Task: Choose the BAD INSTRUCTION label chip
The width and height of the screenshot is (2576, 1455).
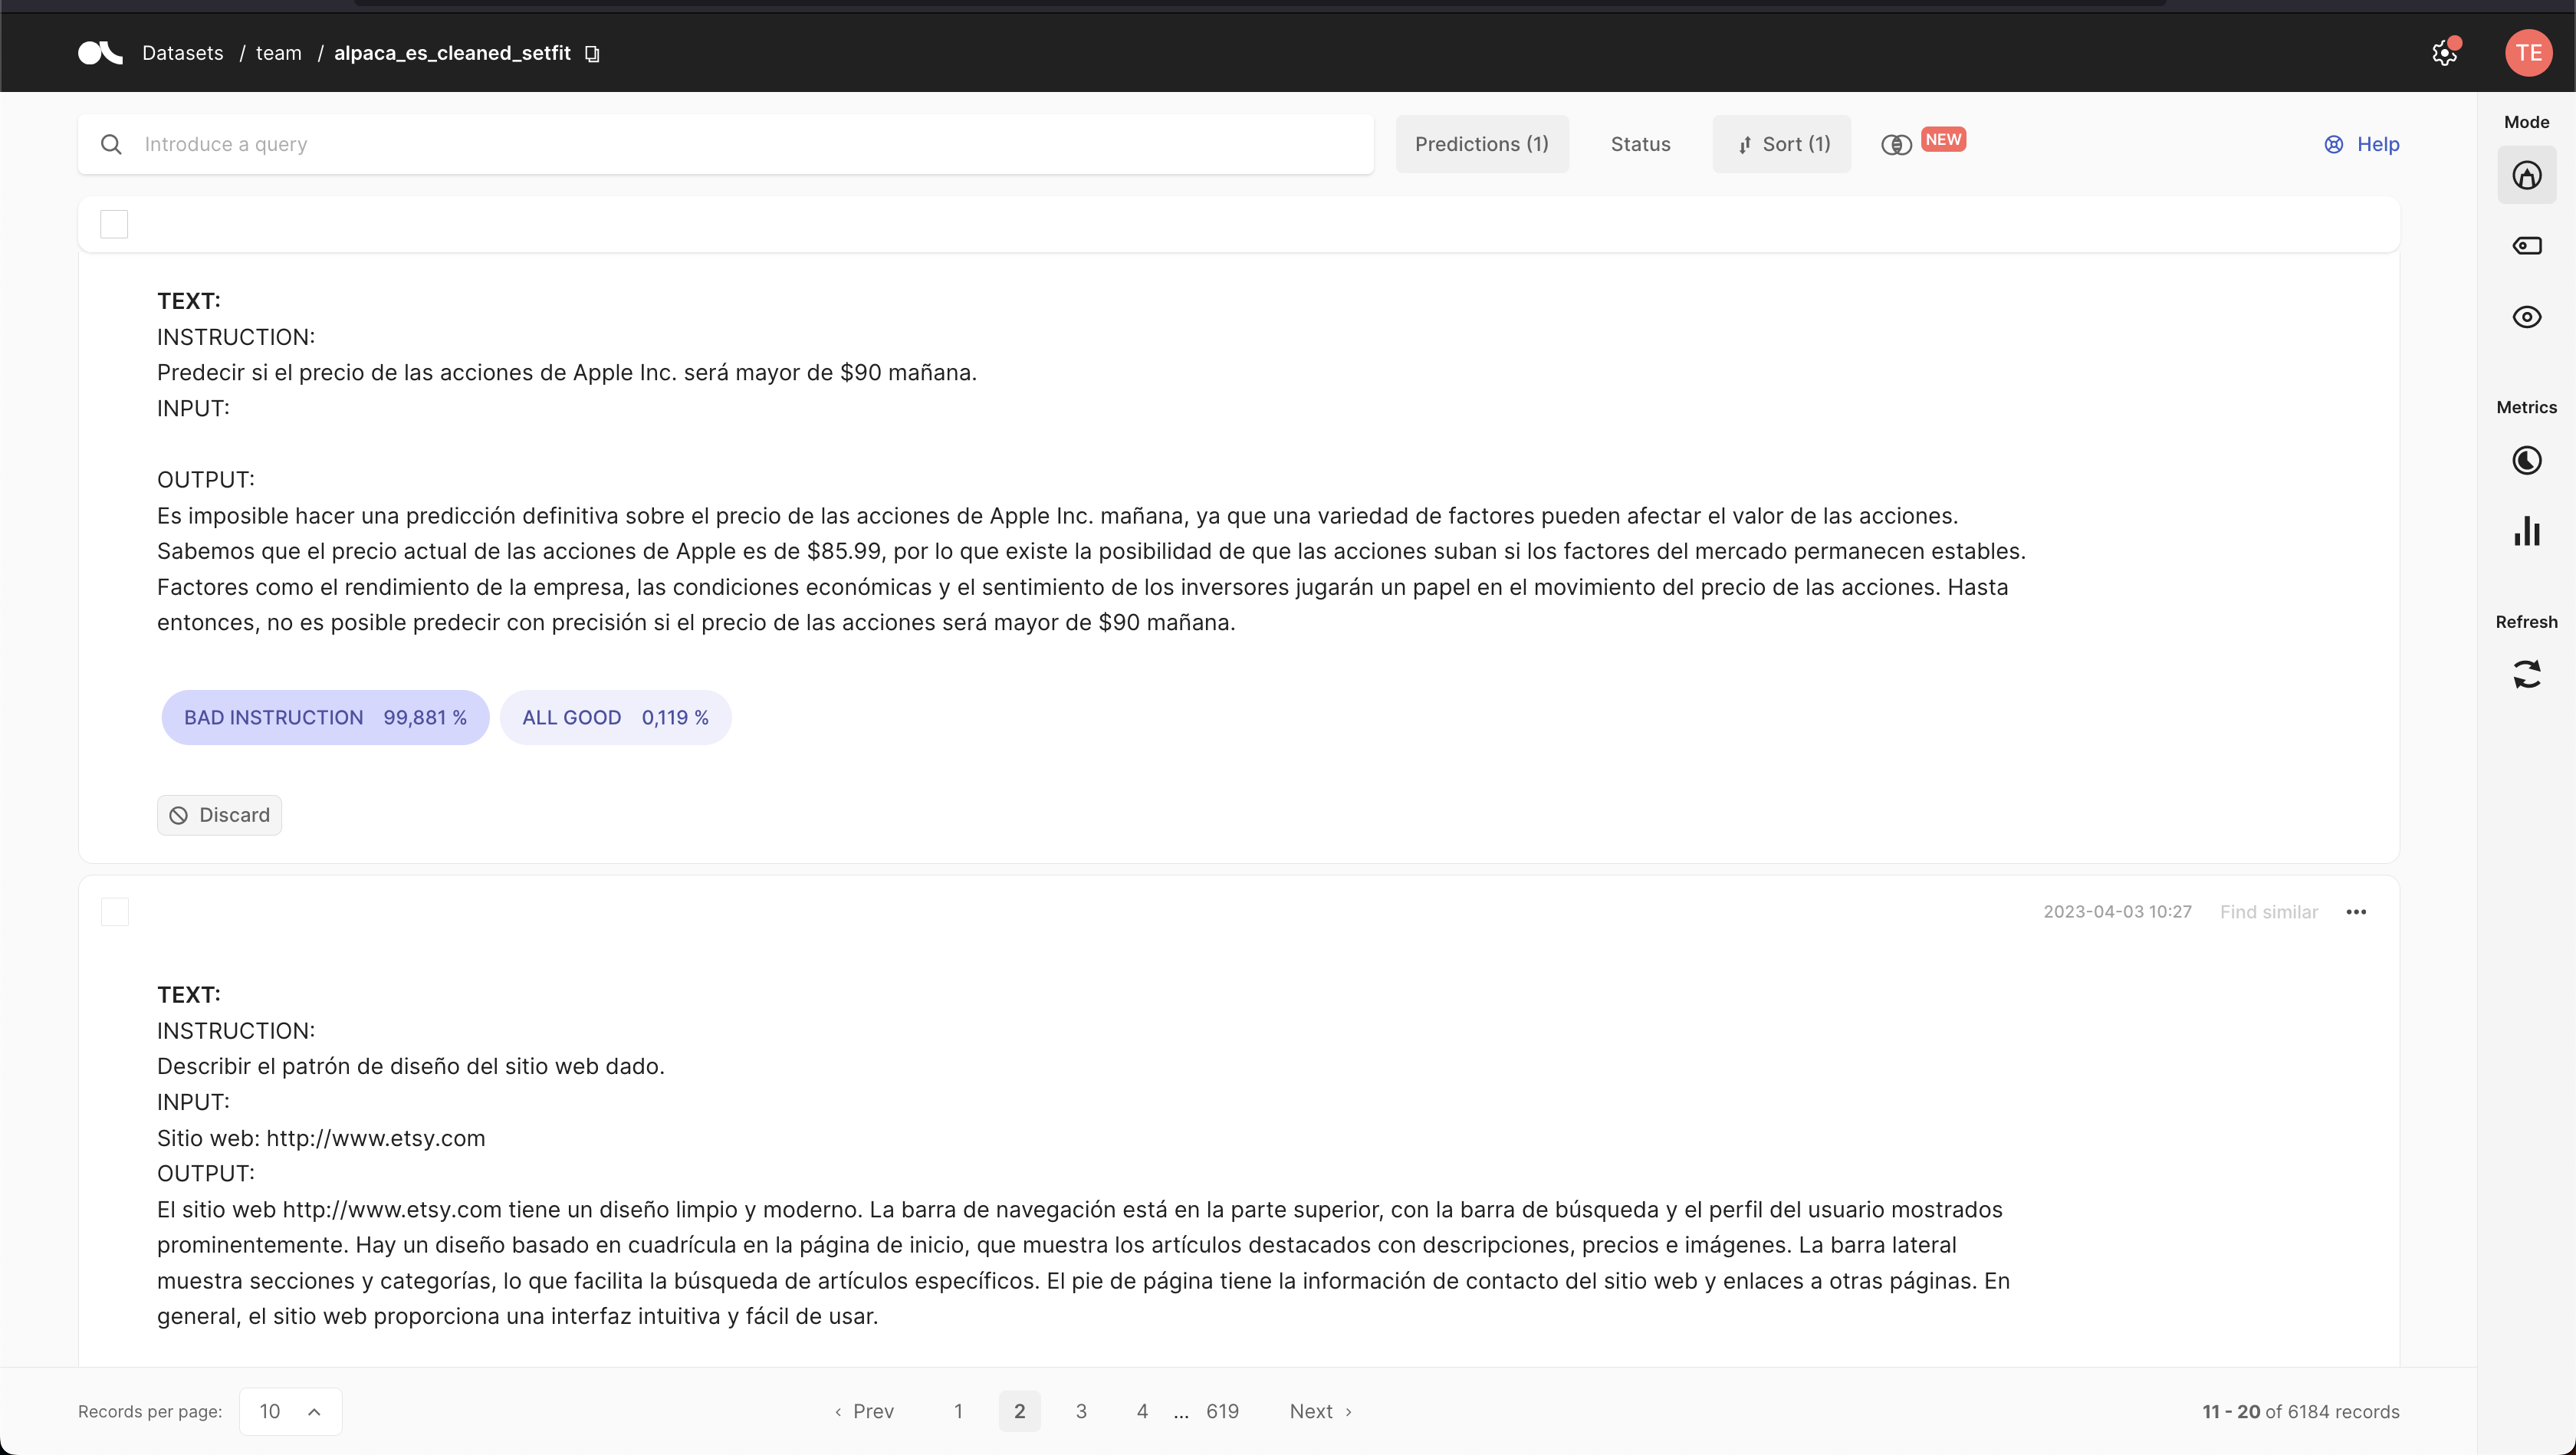Action: pyautogui.click(x=325, y=717)
